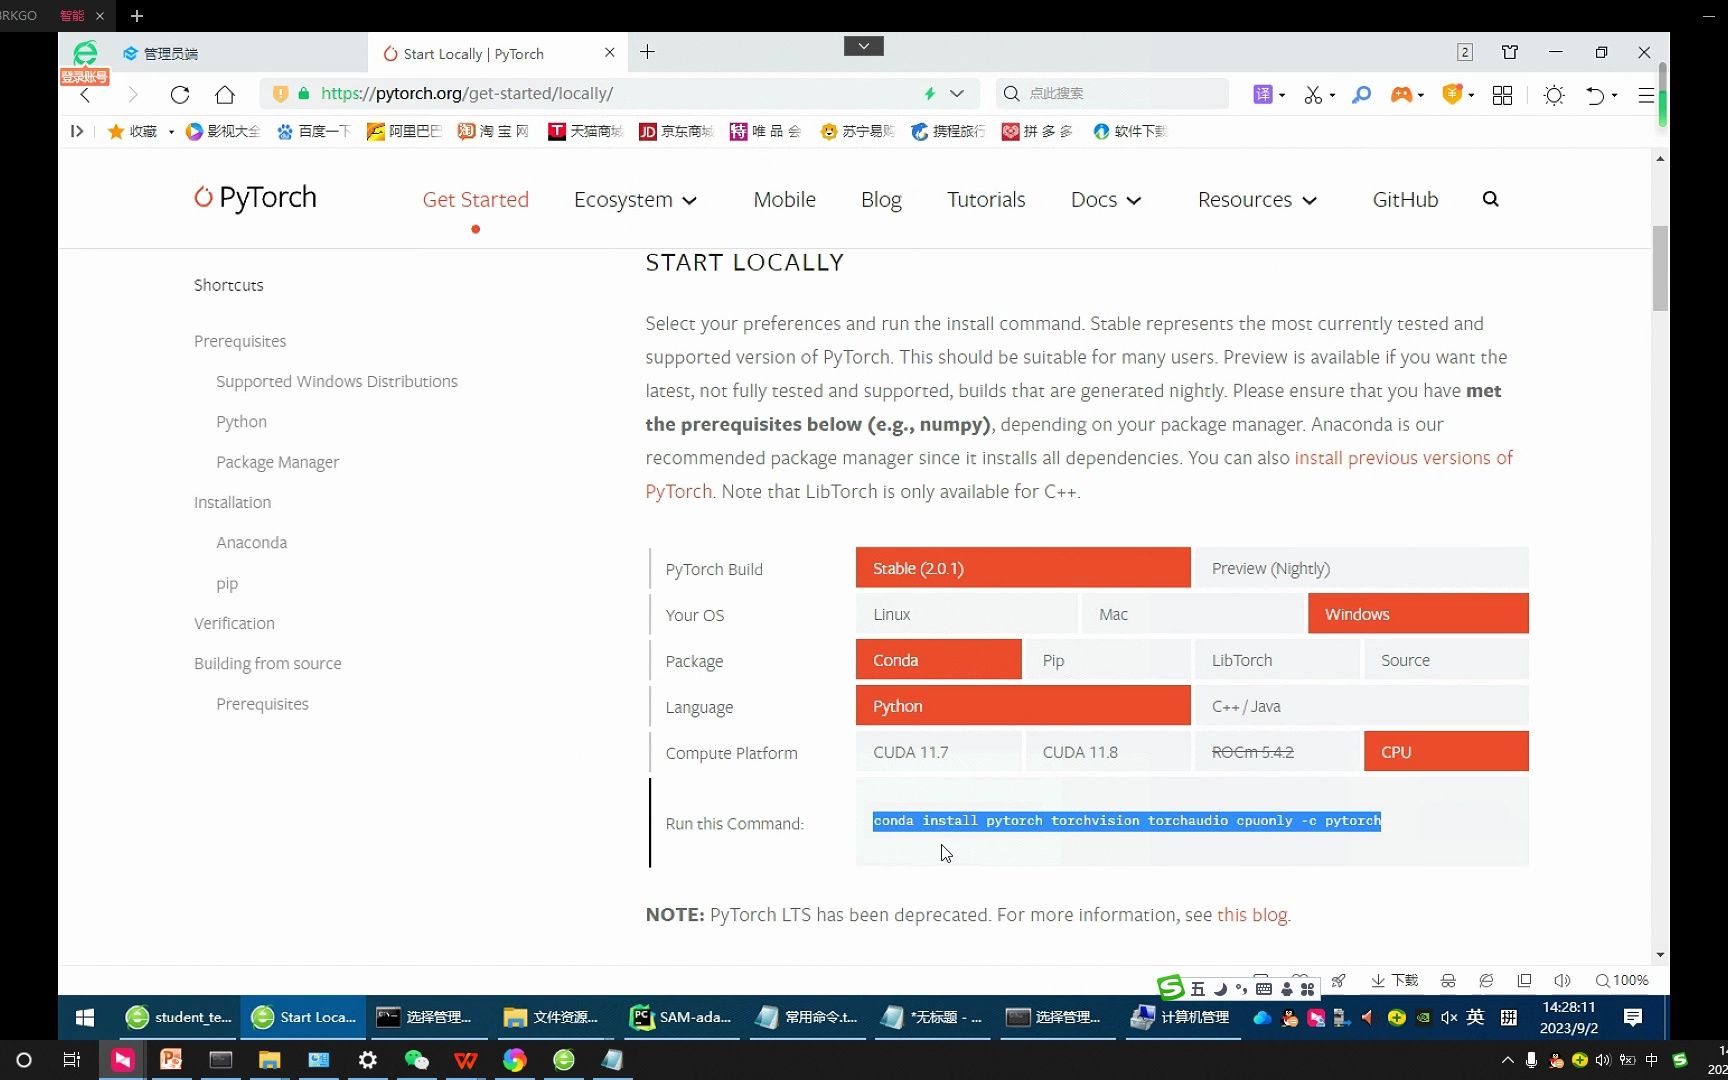The height and width of the screenshot is (1080, 1728).
Task: Open the 'this blog' link
Action: tap(1252, 915)
